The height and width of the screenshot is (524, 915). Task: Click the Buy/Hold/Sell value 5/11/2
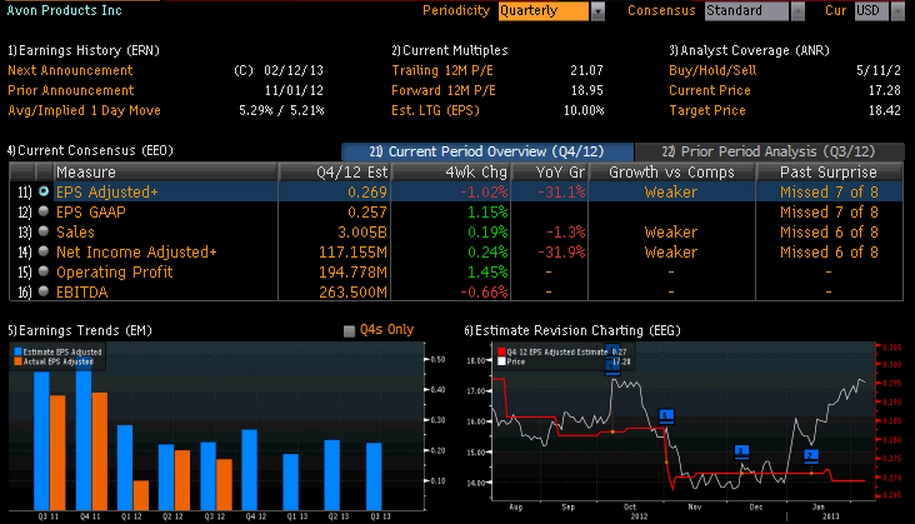coord(878,71)
